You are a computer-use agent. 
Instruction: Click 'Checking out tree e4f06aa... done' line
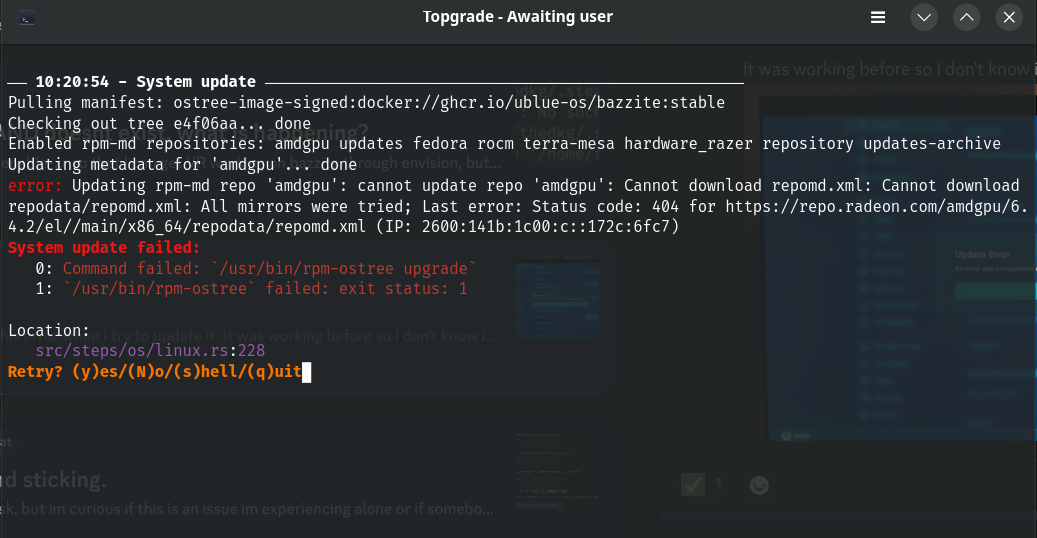[x=159, y=124]
